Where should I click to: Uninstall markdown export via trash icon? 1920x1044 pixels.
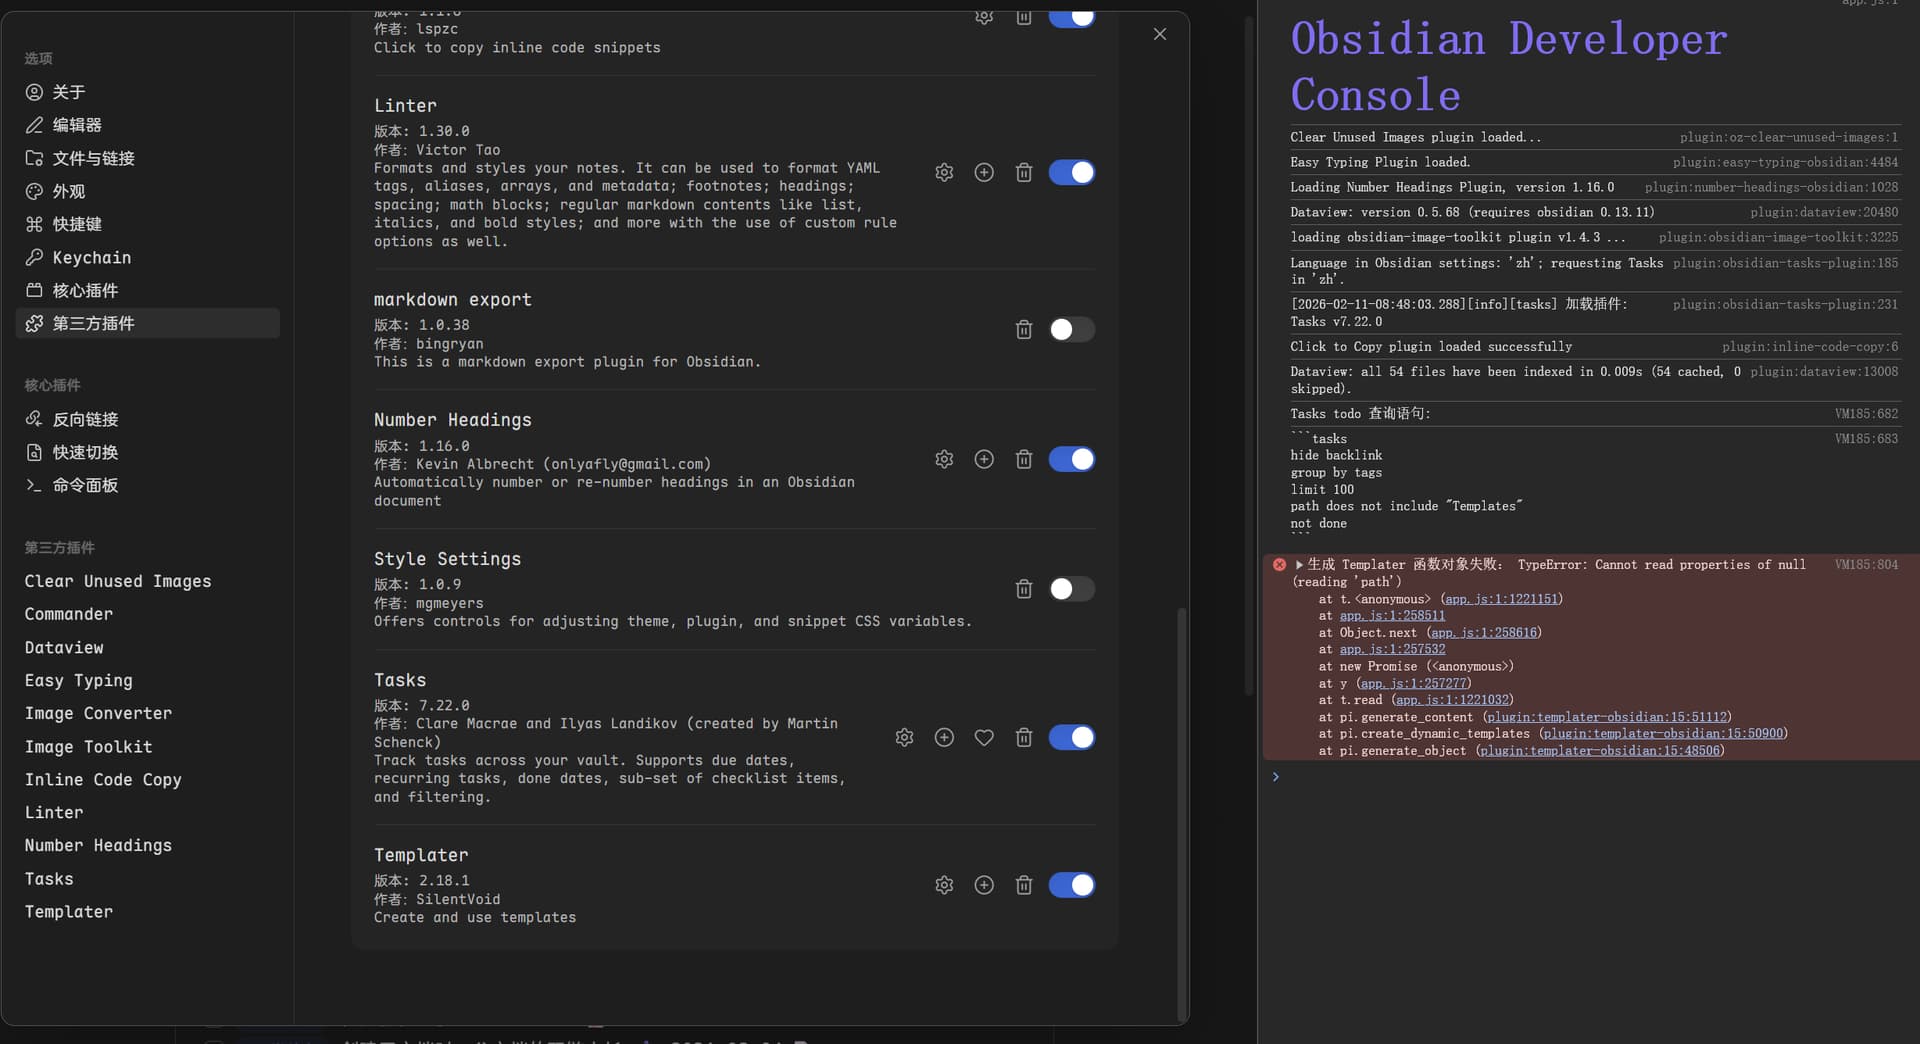click(x=1023, y=330)
